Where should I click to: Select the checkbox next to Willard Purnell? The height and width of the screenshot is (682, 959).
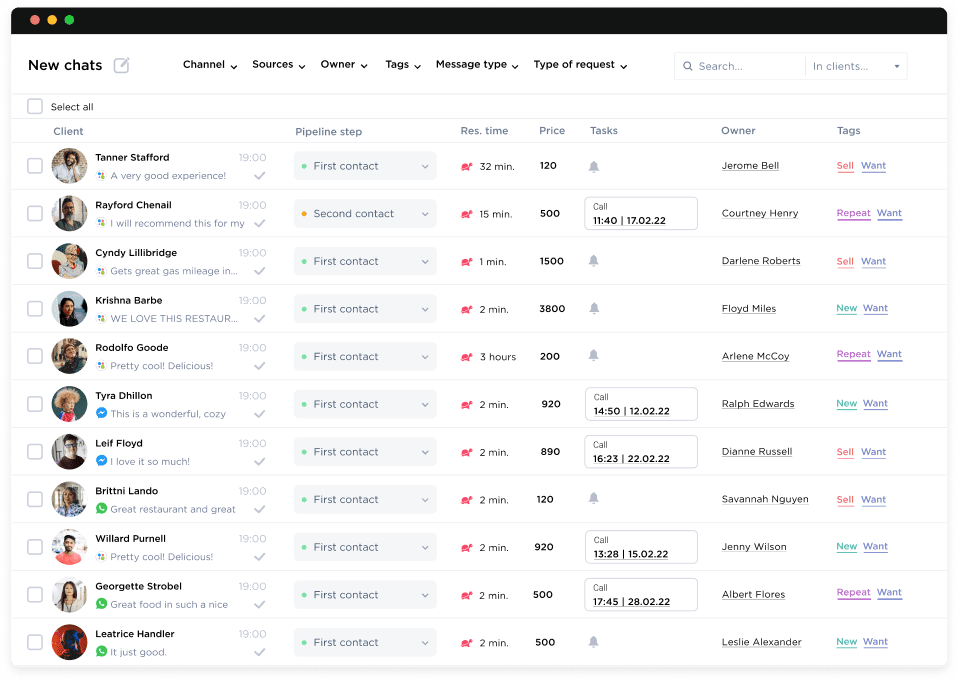pos(35,547)
